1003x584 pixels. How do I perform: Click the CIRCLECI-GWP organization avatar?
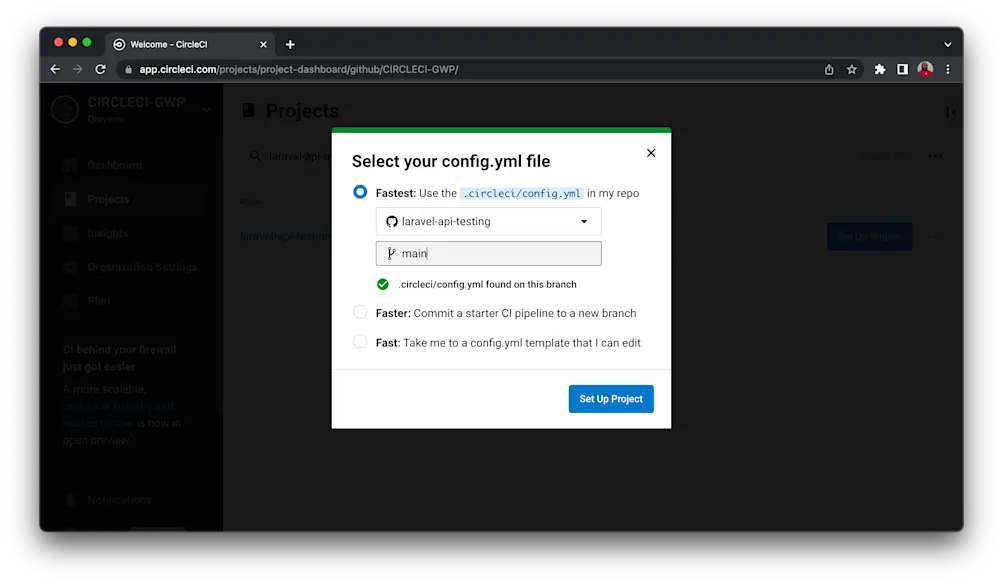65,109
